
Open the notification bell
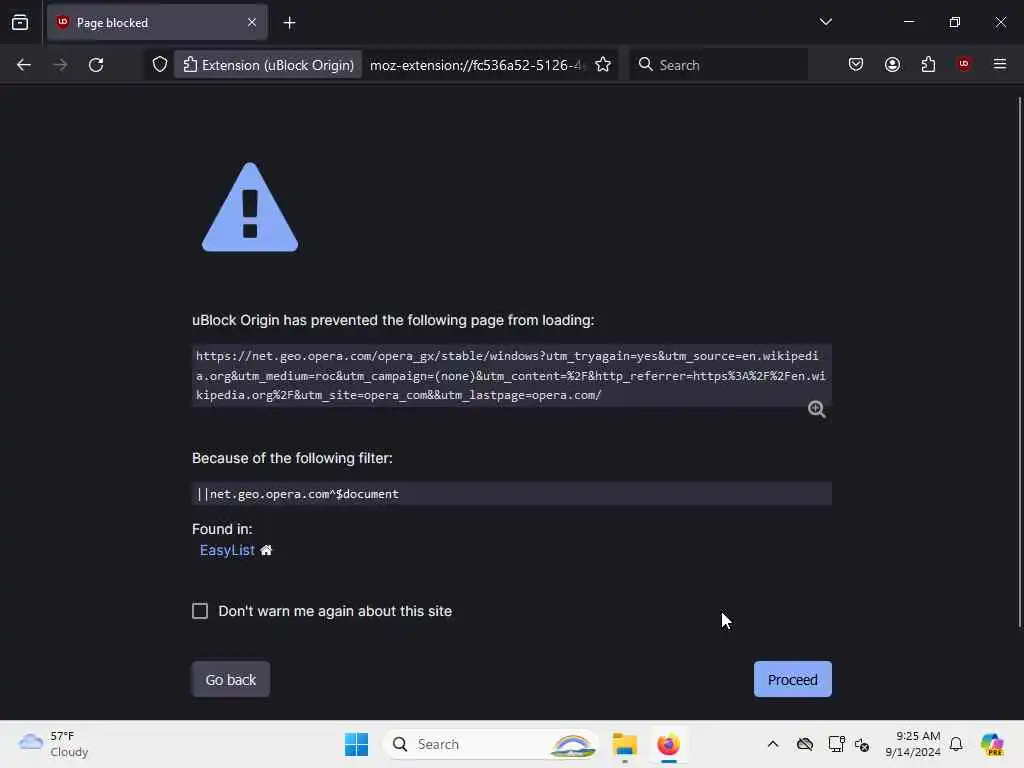coord(956,744)
